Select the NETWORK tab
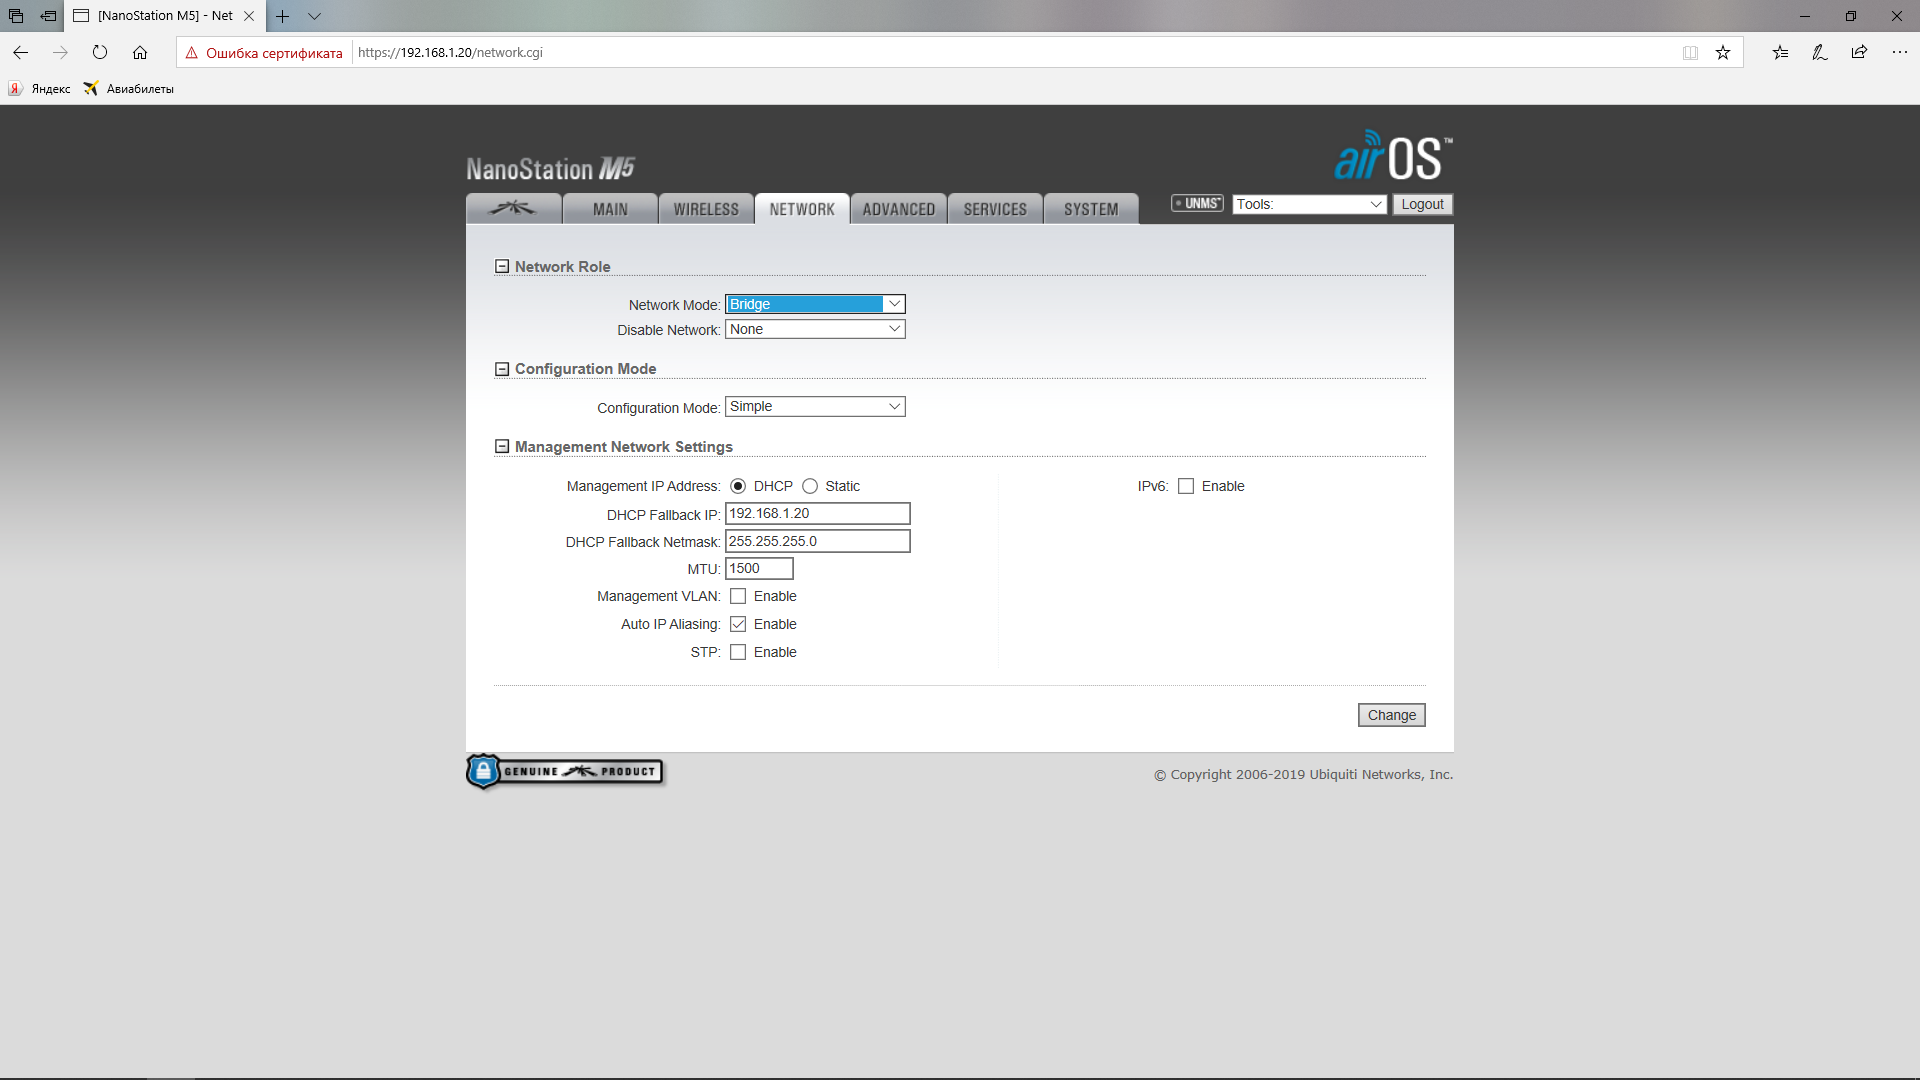 802,209
